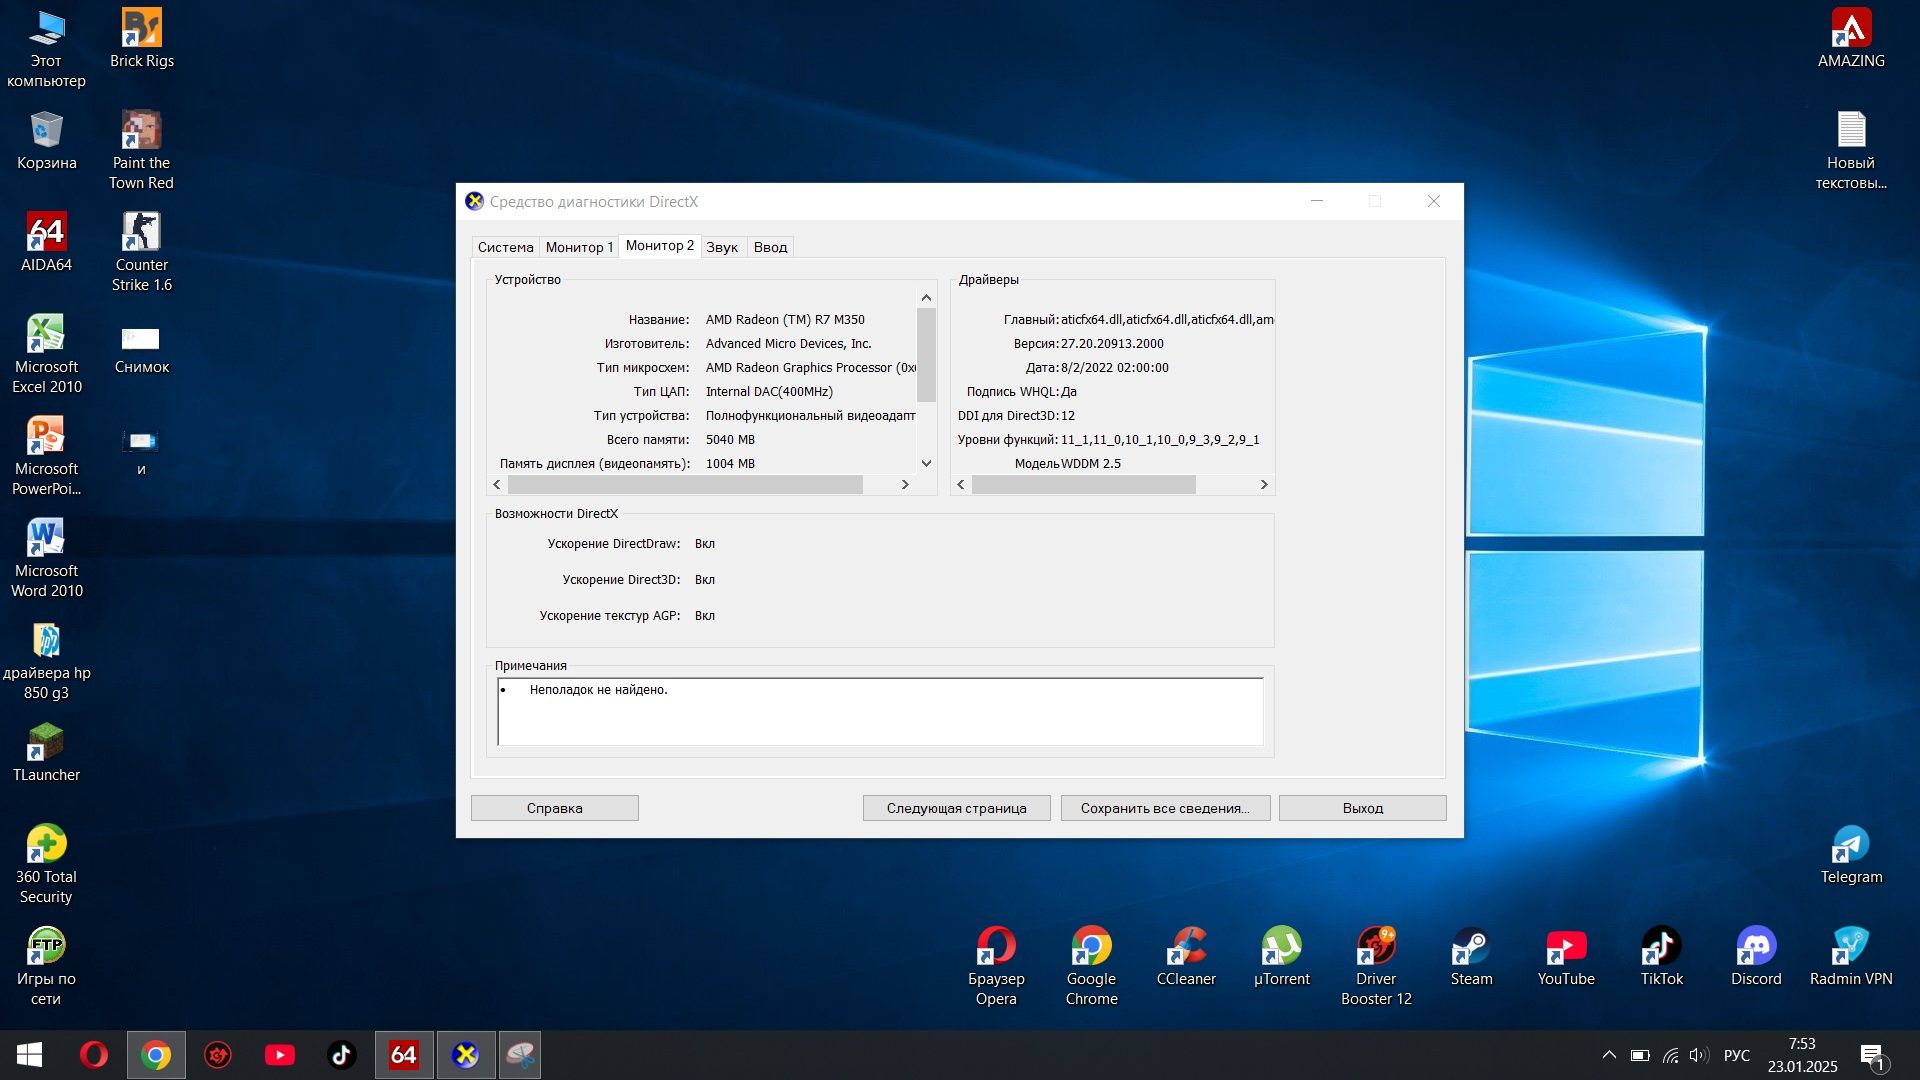This screenshot has height=1080, width=1920.
Task: Click Сохранить все сведения button
Action: pos(1165,808)
